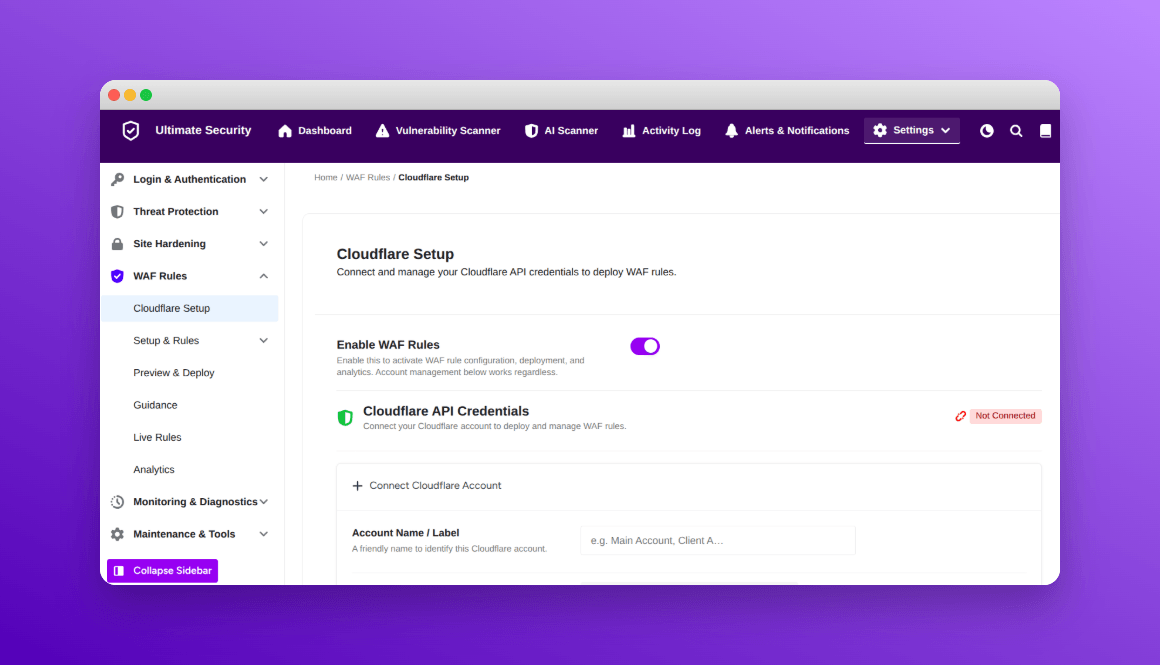Click the Threat Protection shield icon

point(117,212)
